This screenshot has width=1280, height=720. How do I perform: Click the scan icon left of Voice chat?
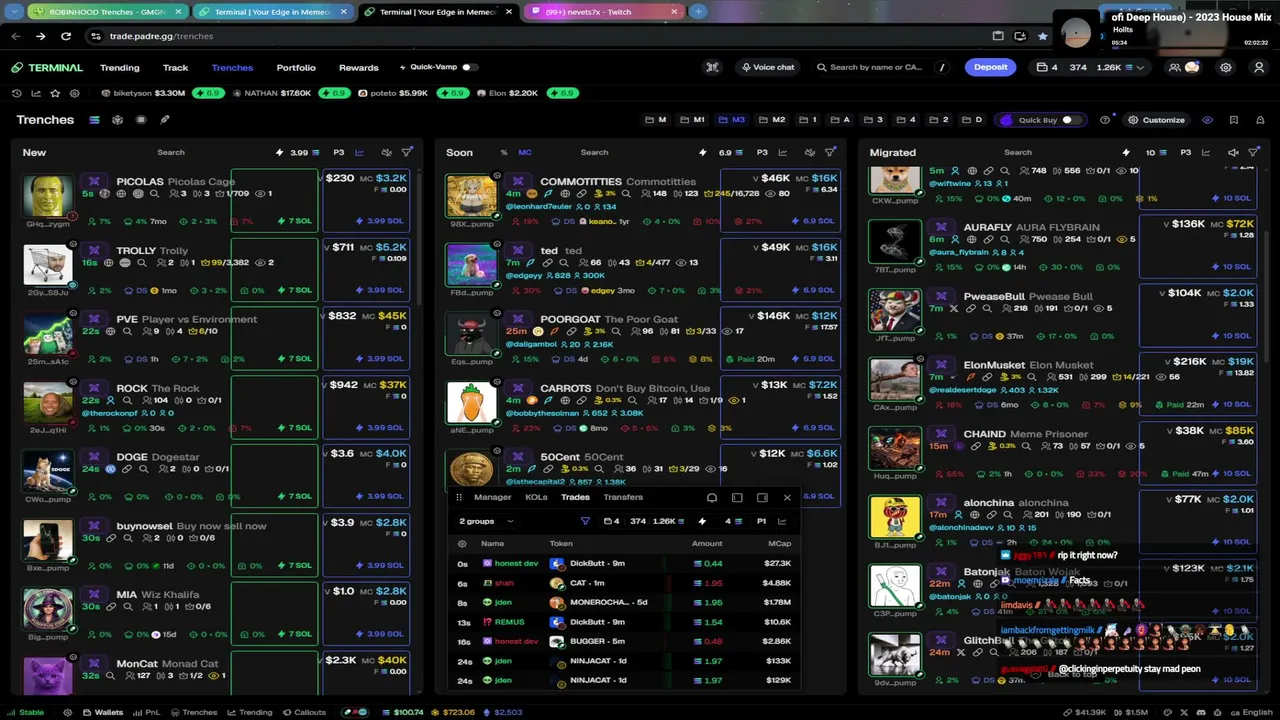coord(712,67)
